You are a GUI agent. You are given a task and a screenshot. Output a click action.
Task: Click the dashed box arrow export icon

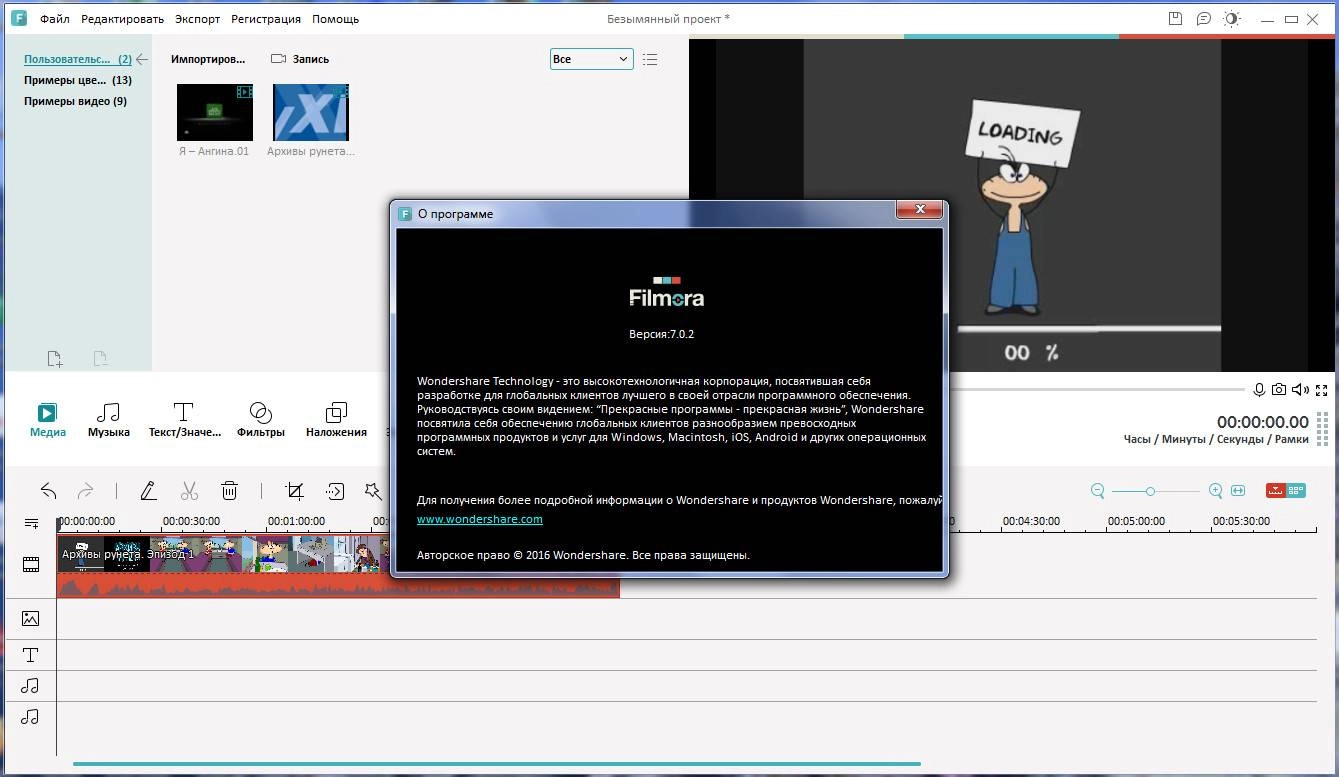pos(335,491)
